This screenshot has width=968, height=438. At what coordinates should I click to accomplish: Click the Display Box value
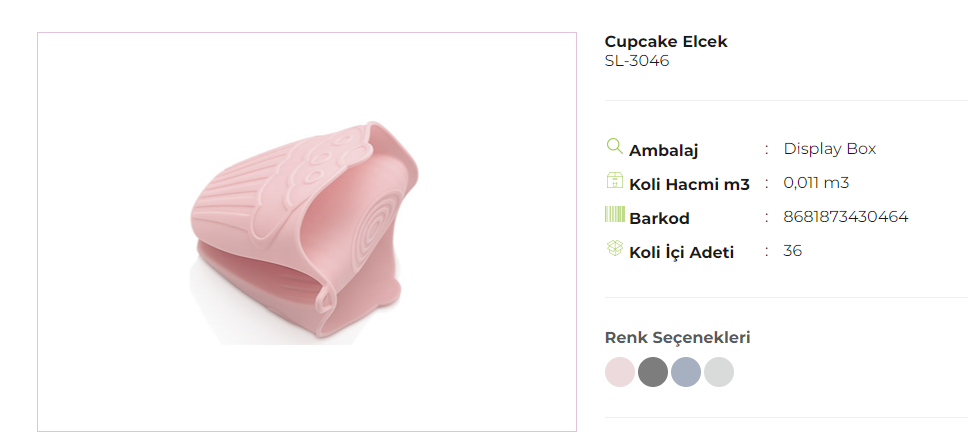829,148
